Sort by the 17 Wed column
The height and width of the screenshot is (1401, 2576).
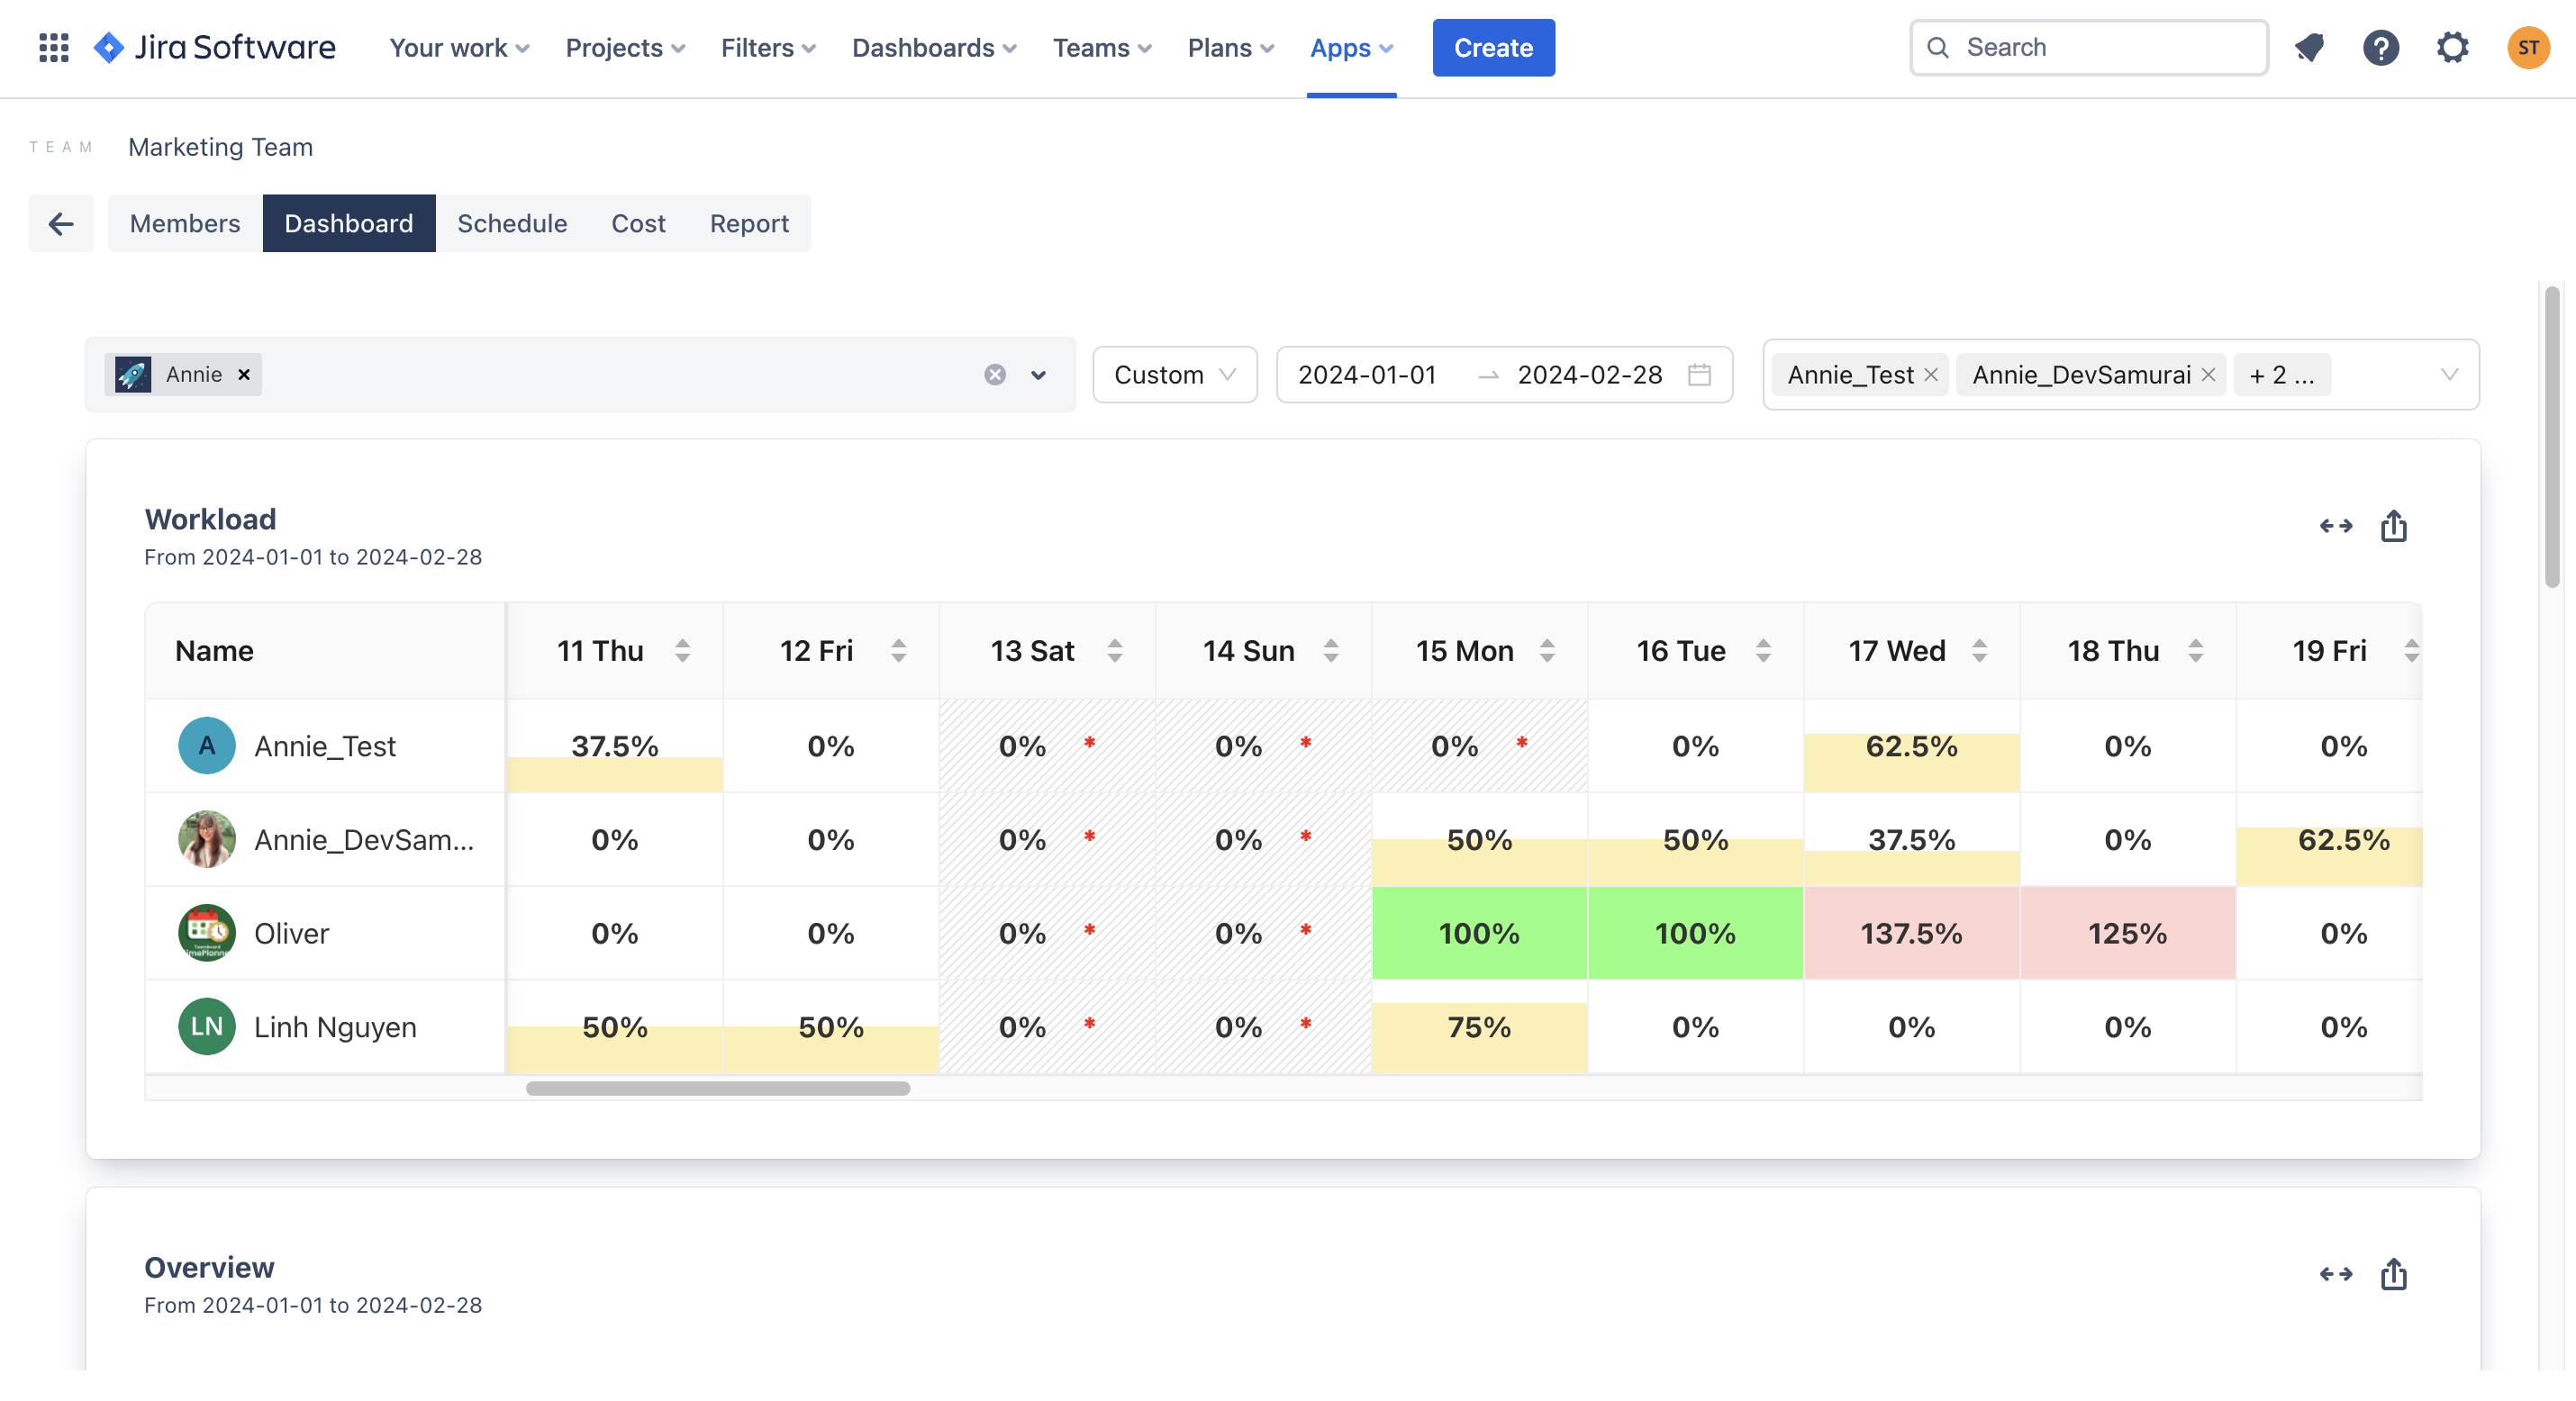pyautogui.click(x=1979, y=651)
